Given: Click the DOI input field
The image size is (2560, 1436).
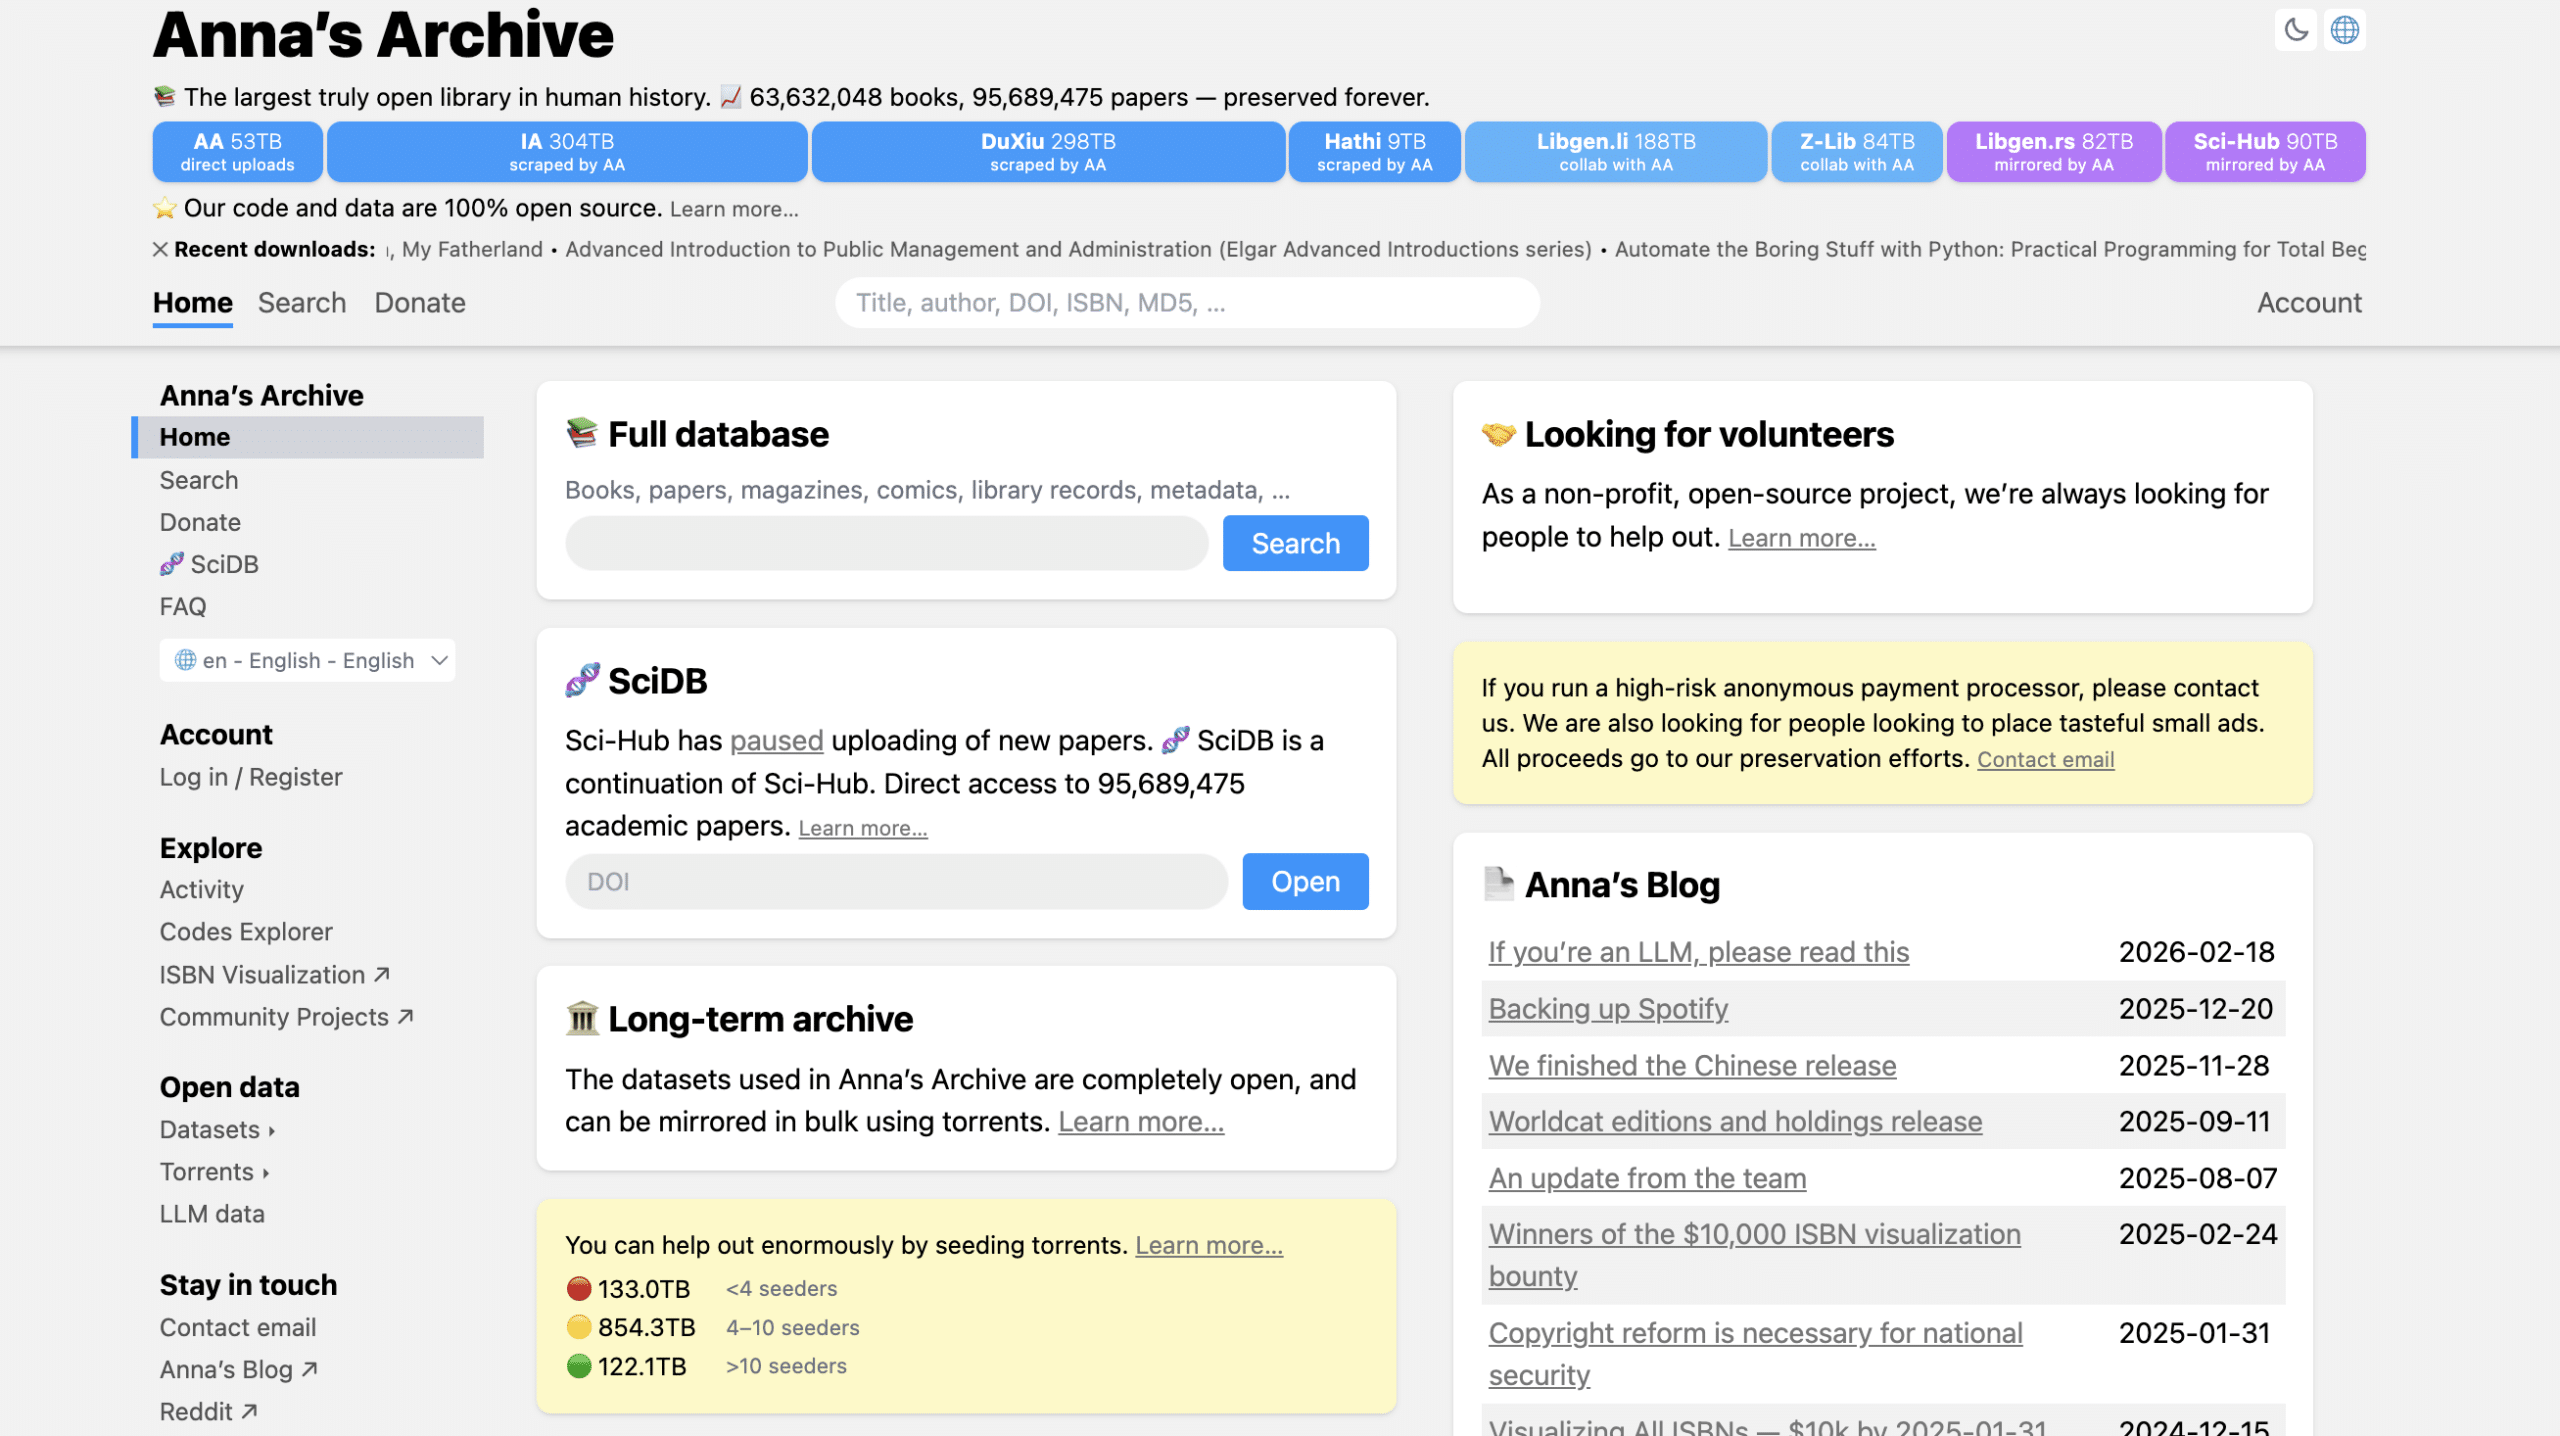Looking at the screenshot, I should coord(896,881).
